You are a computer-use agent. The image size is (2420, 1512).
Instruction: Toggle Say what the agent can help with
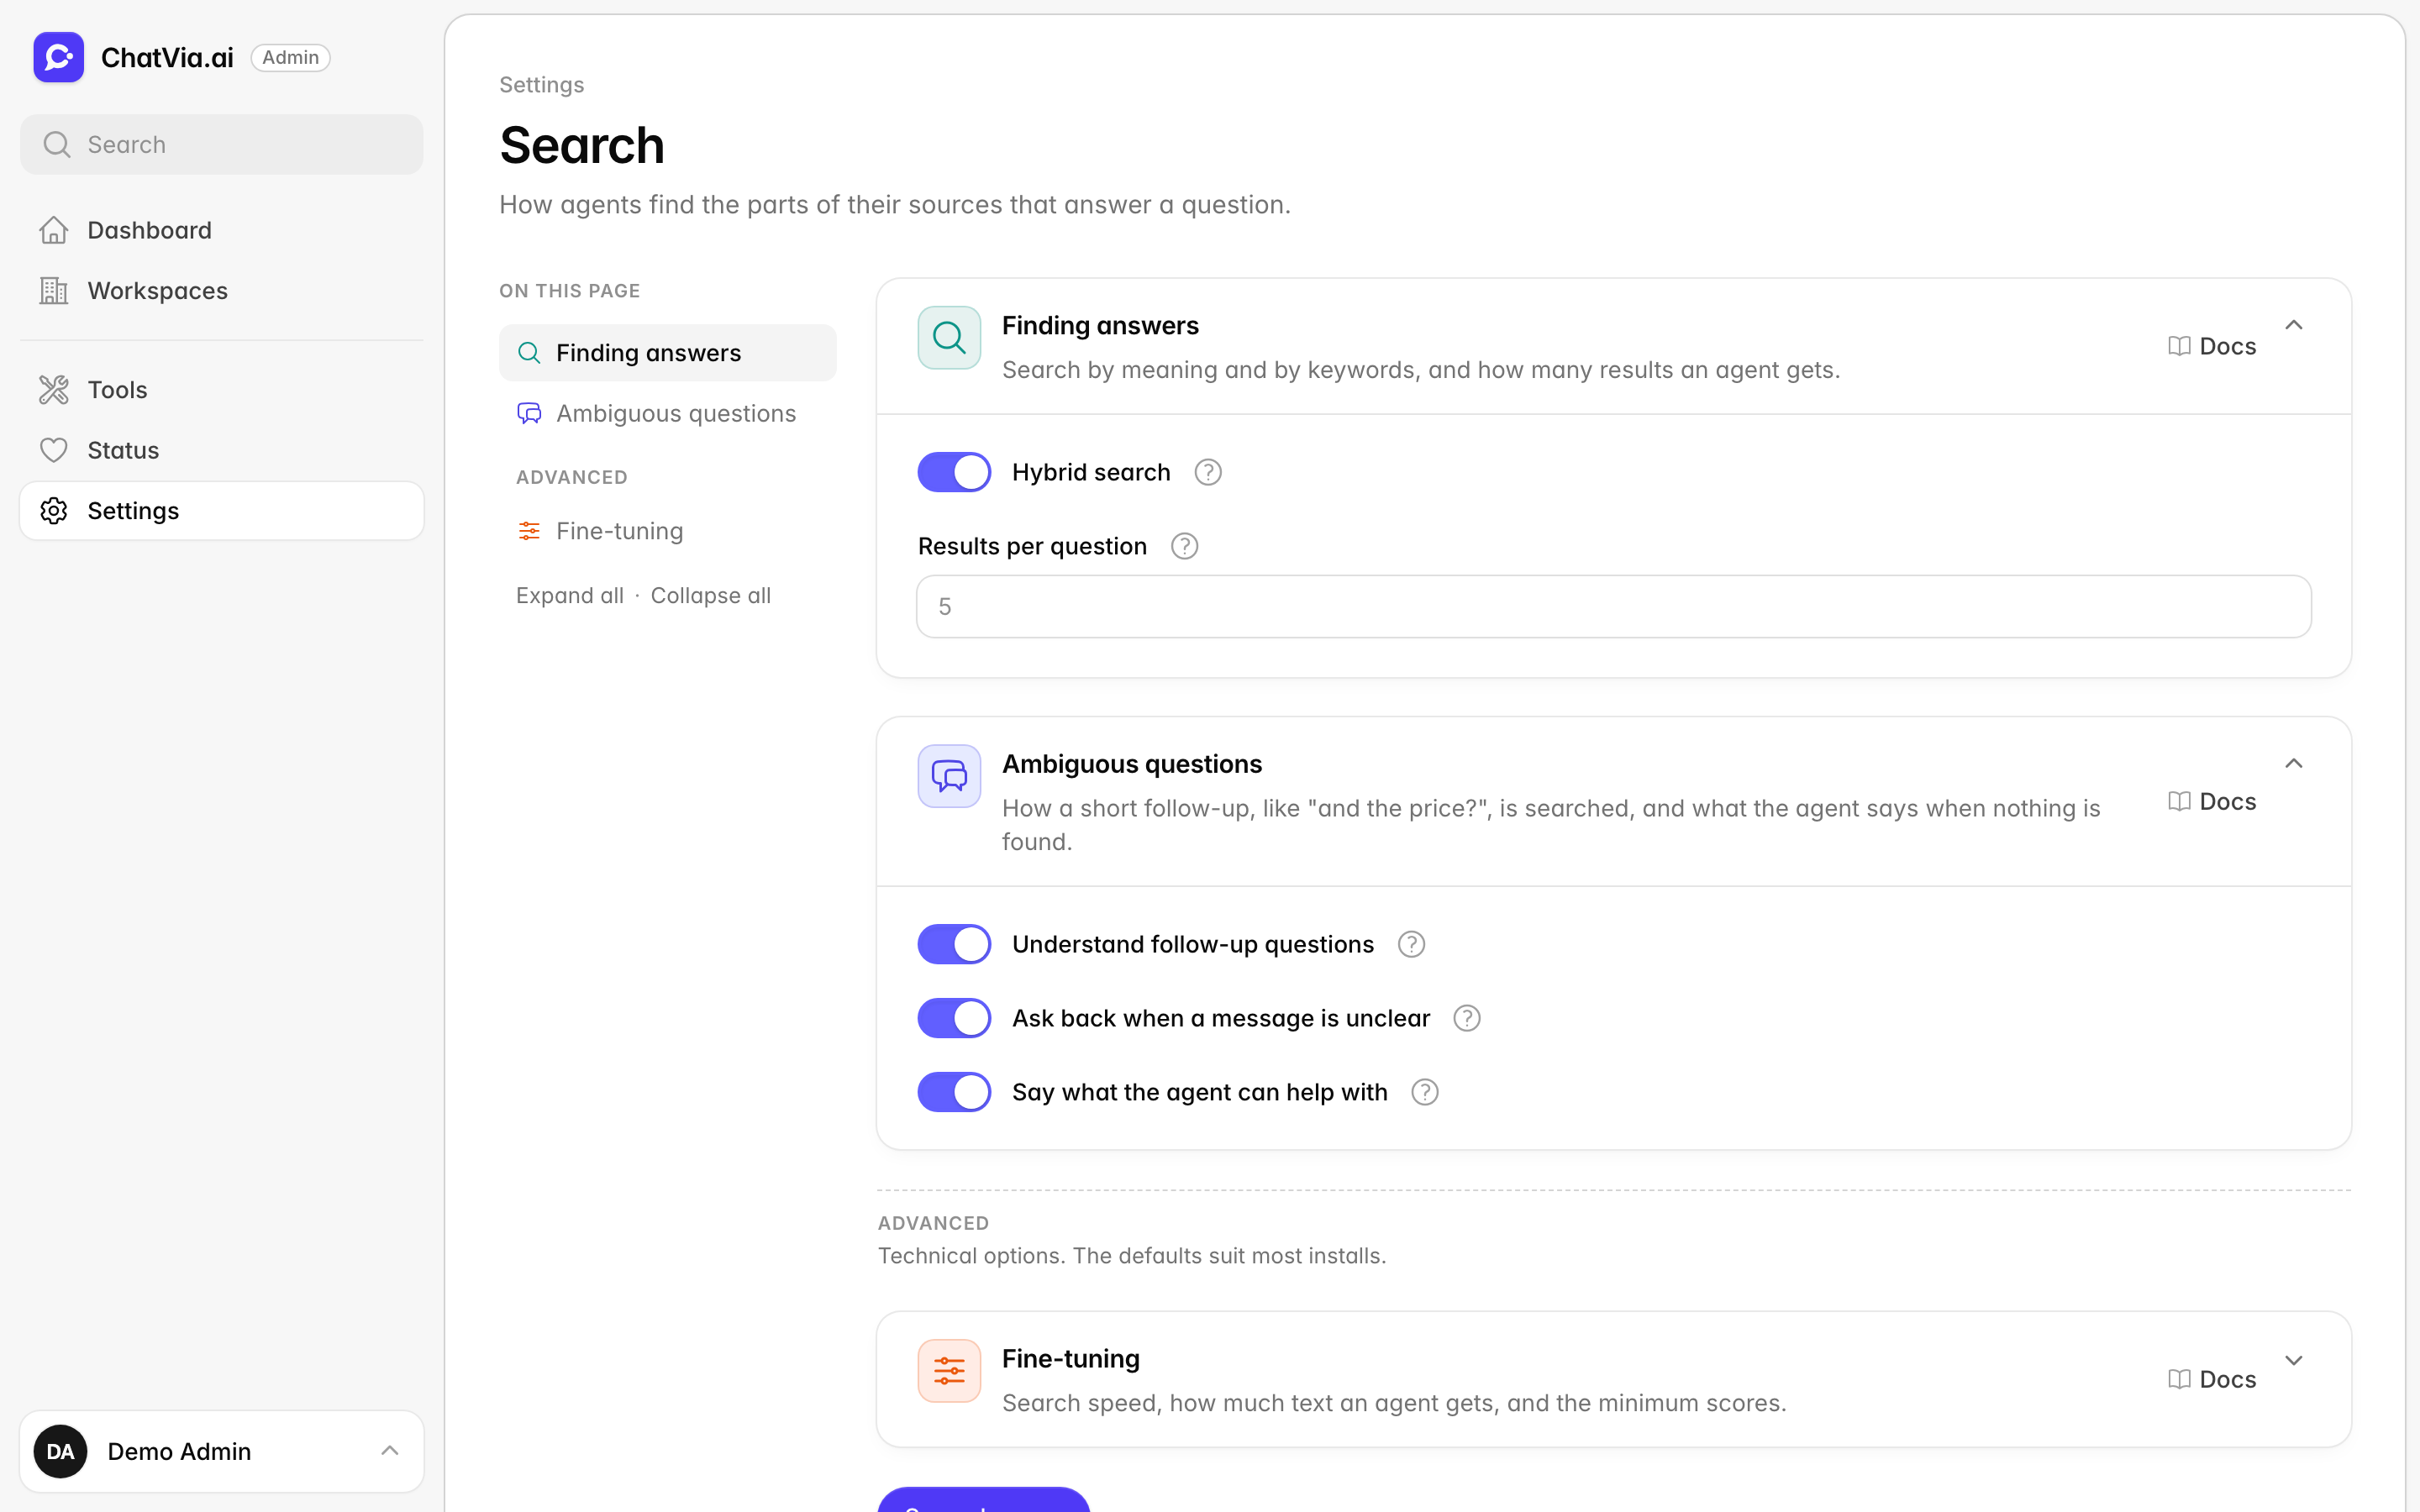954,1092
